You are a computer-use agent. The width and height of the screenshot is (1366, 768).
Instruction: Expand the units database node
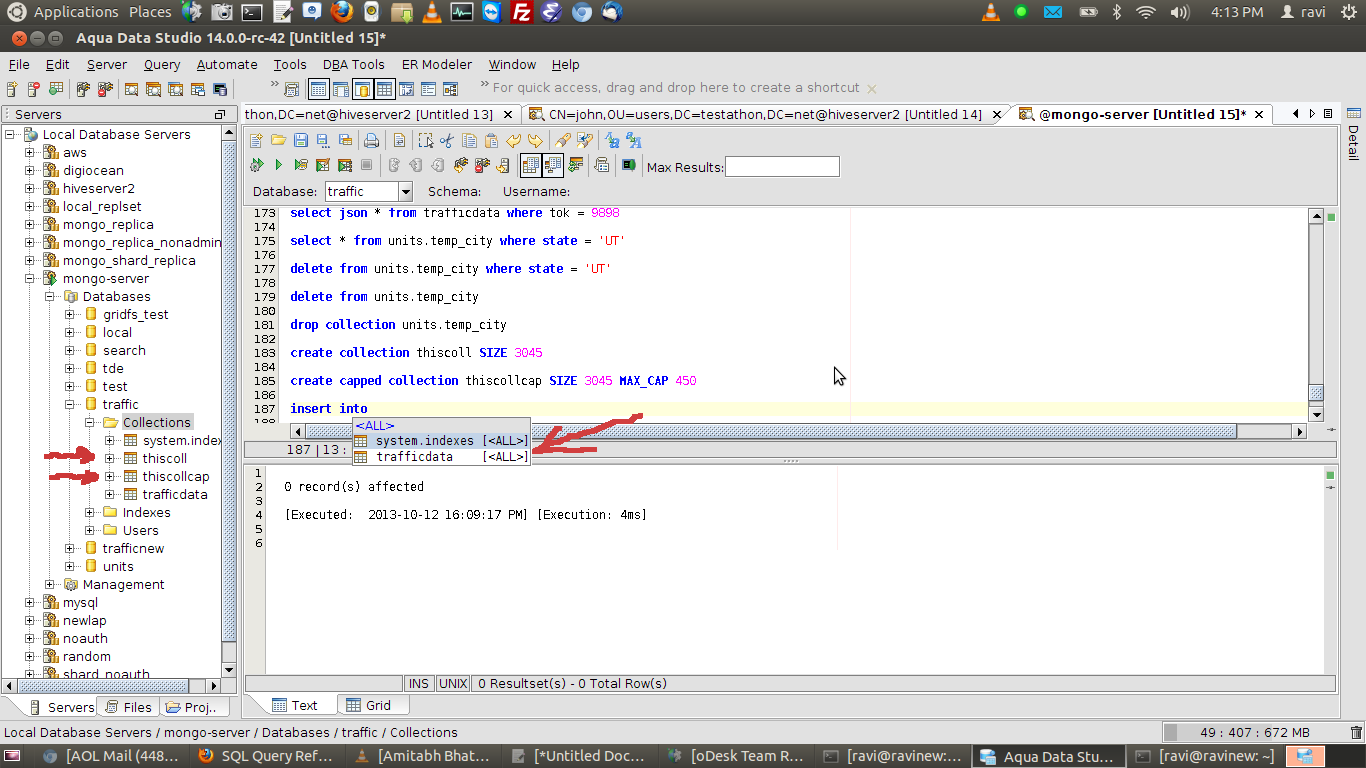(69, 566)
